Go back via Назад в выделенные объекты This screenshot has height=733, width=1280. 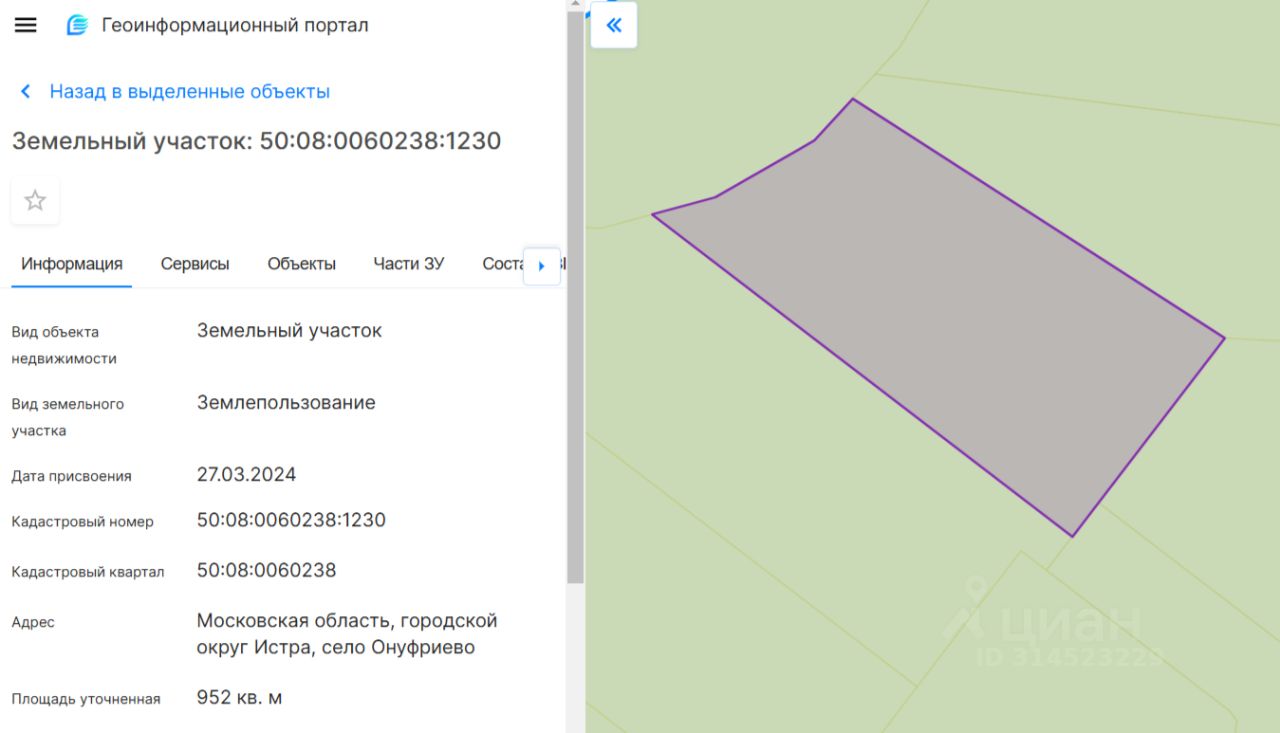190,92
